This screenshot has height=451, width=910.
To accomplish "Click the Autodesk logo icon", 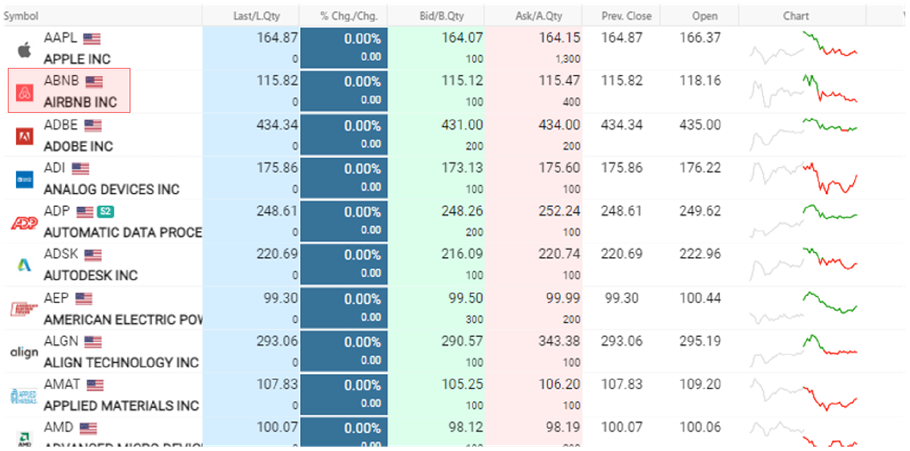I will (23, 265).
